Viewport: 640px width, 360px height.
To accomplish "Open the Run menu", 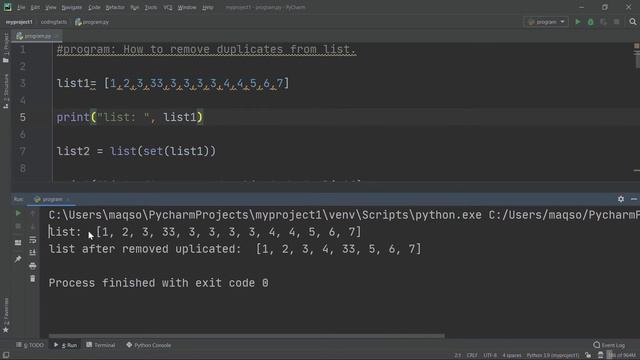I will [x=135, y=7].
